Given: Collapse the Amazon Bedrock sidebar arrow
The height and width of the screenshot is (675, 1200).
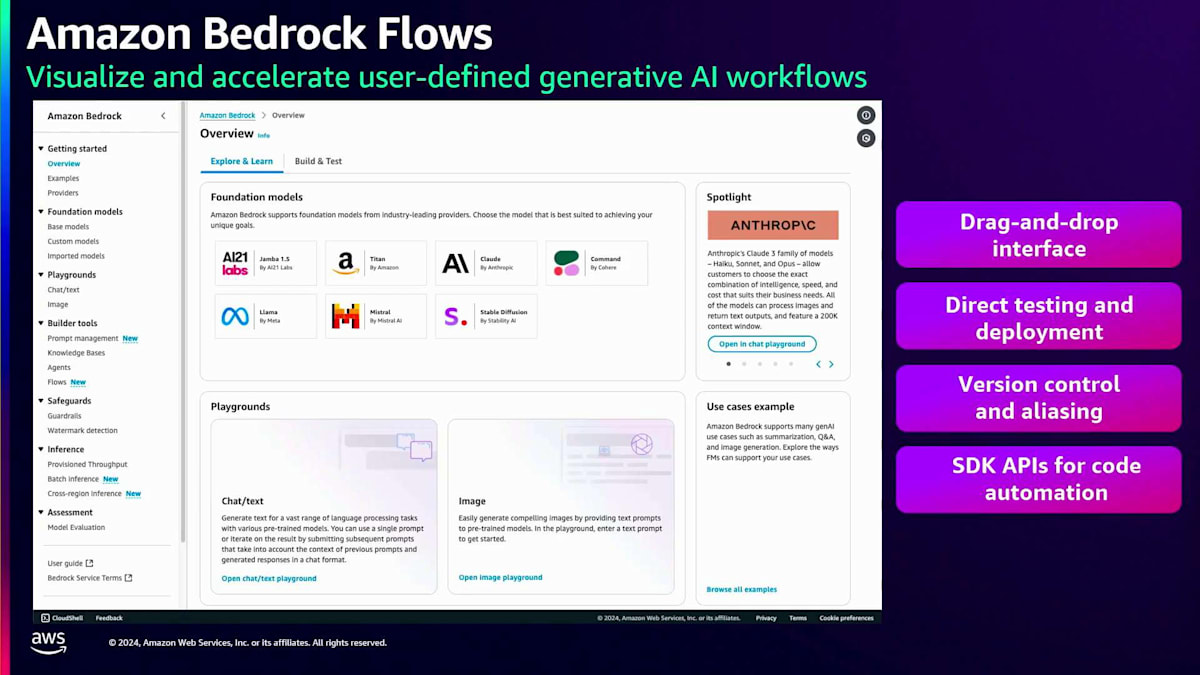Looking at the screenshot, I should click(x=163, y=116).
